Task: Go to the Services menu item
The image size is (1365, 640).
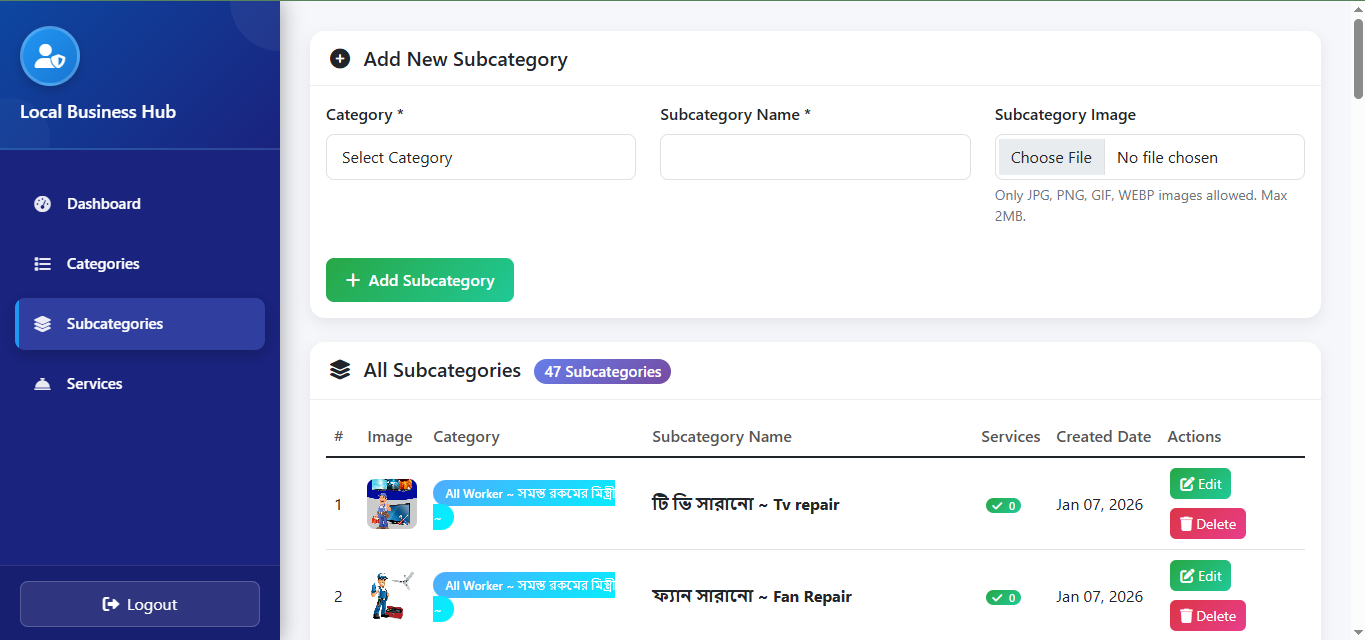Action: coord(95,384)
